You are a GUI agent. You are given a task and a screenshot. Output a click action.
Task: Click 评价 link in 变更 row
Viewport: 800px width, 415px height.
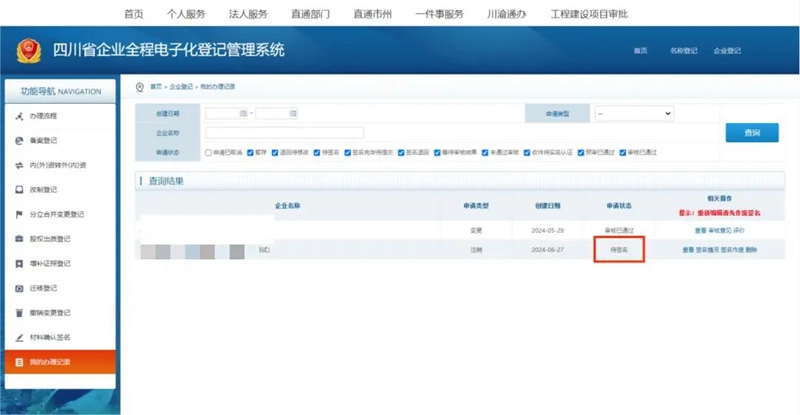tap(739, 231)
